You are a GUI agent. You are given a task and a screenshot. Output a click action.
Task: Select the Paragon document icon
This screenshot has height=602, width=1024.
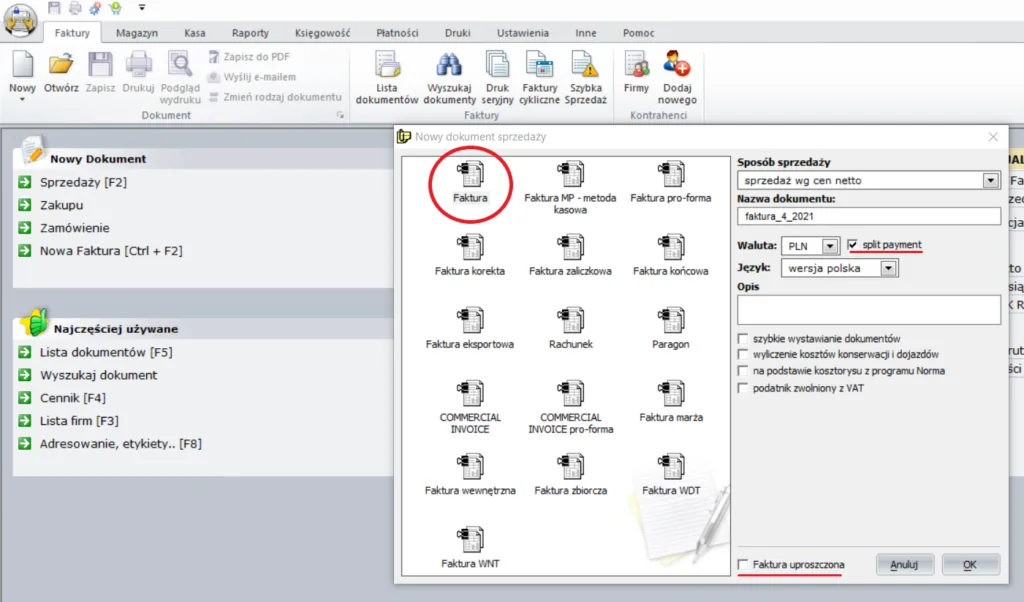(671, 320)
